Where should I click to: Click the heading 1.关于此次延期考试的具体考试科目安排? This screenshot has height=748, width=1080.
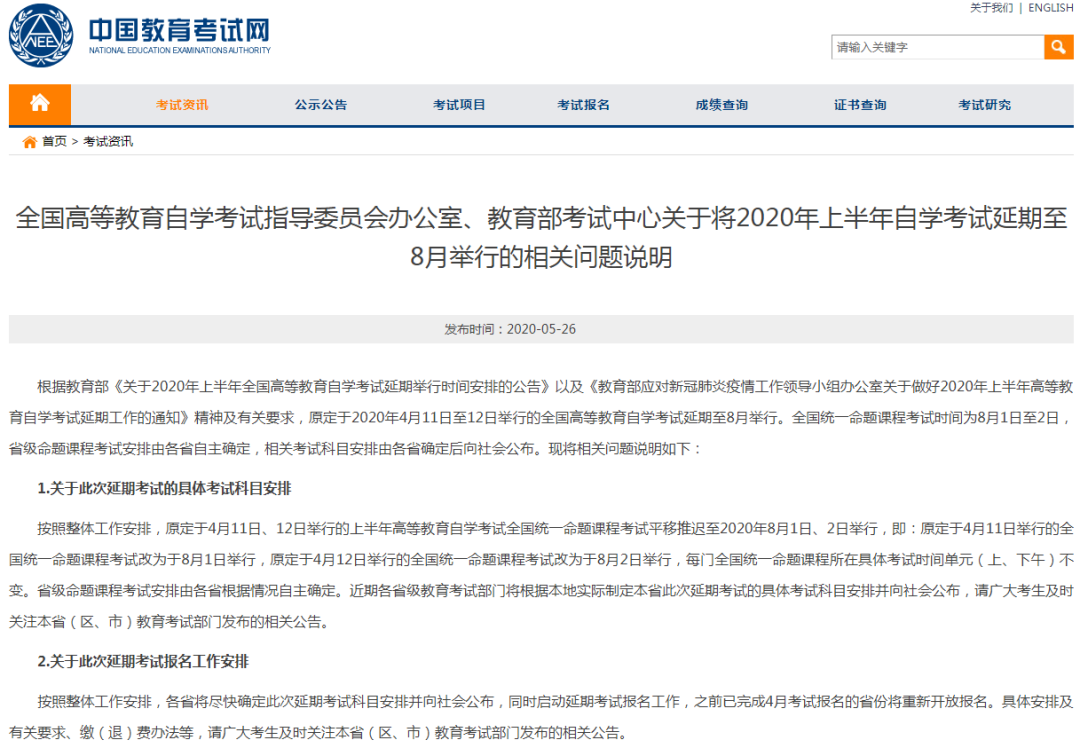click(165, 489)
